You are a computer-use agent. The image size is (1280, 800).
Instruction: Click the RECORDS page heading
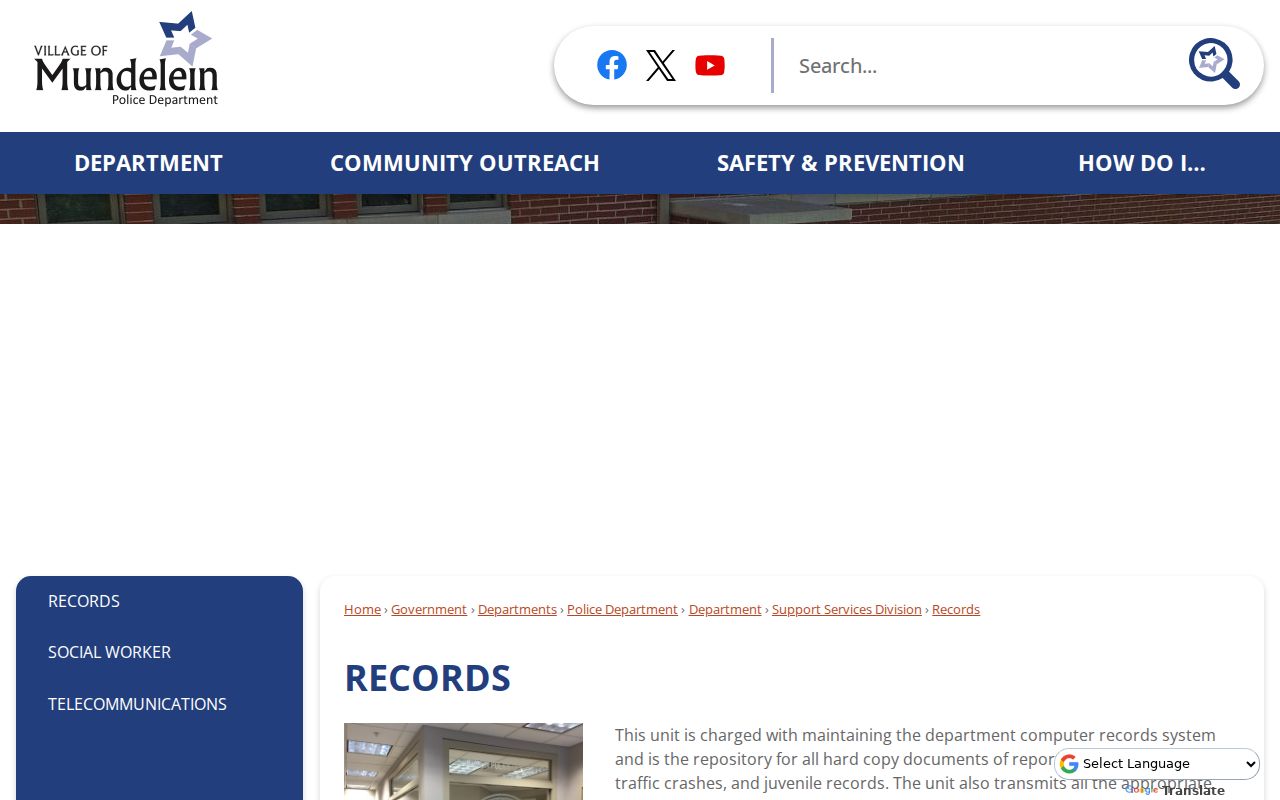tap(427, 678)
